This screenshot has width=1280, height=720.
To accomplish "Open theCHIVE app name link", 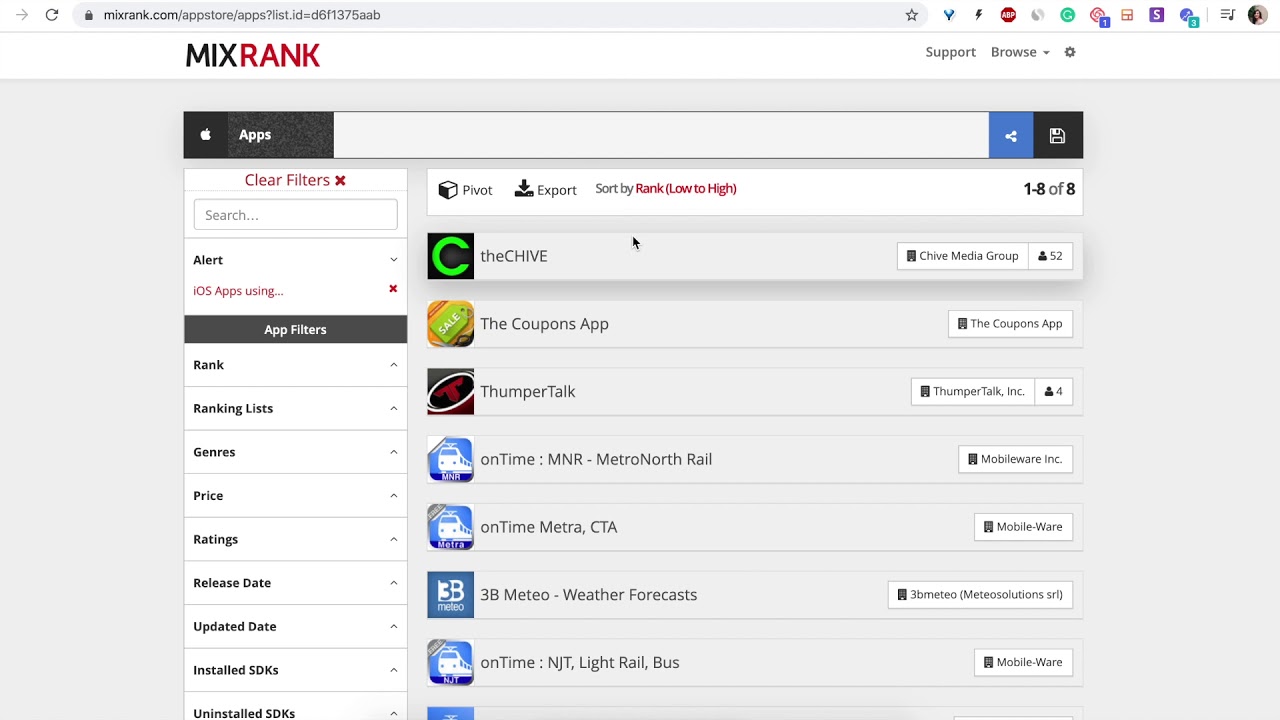I will pos(514,256).
